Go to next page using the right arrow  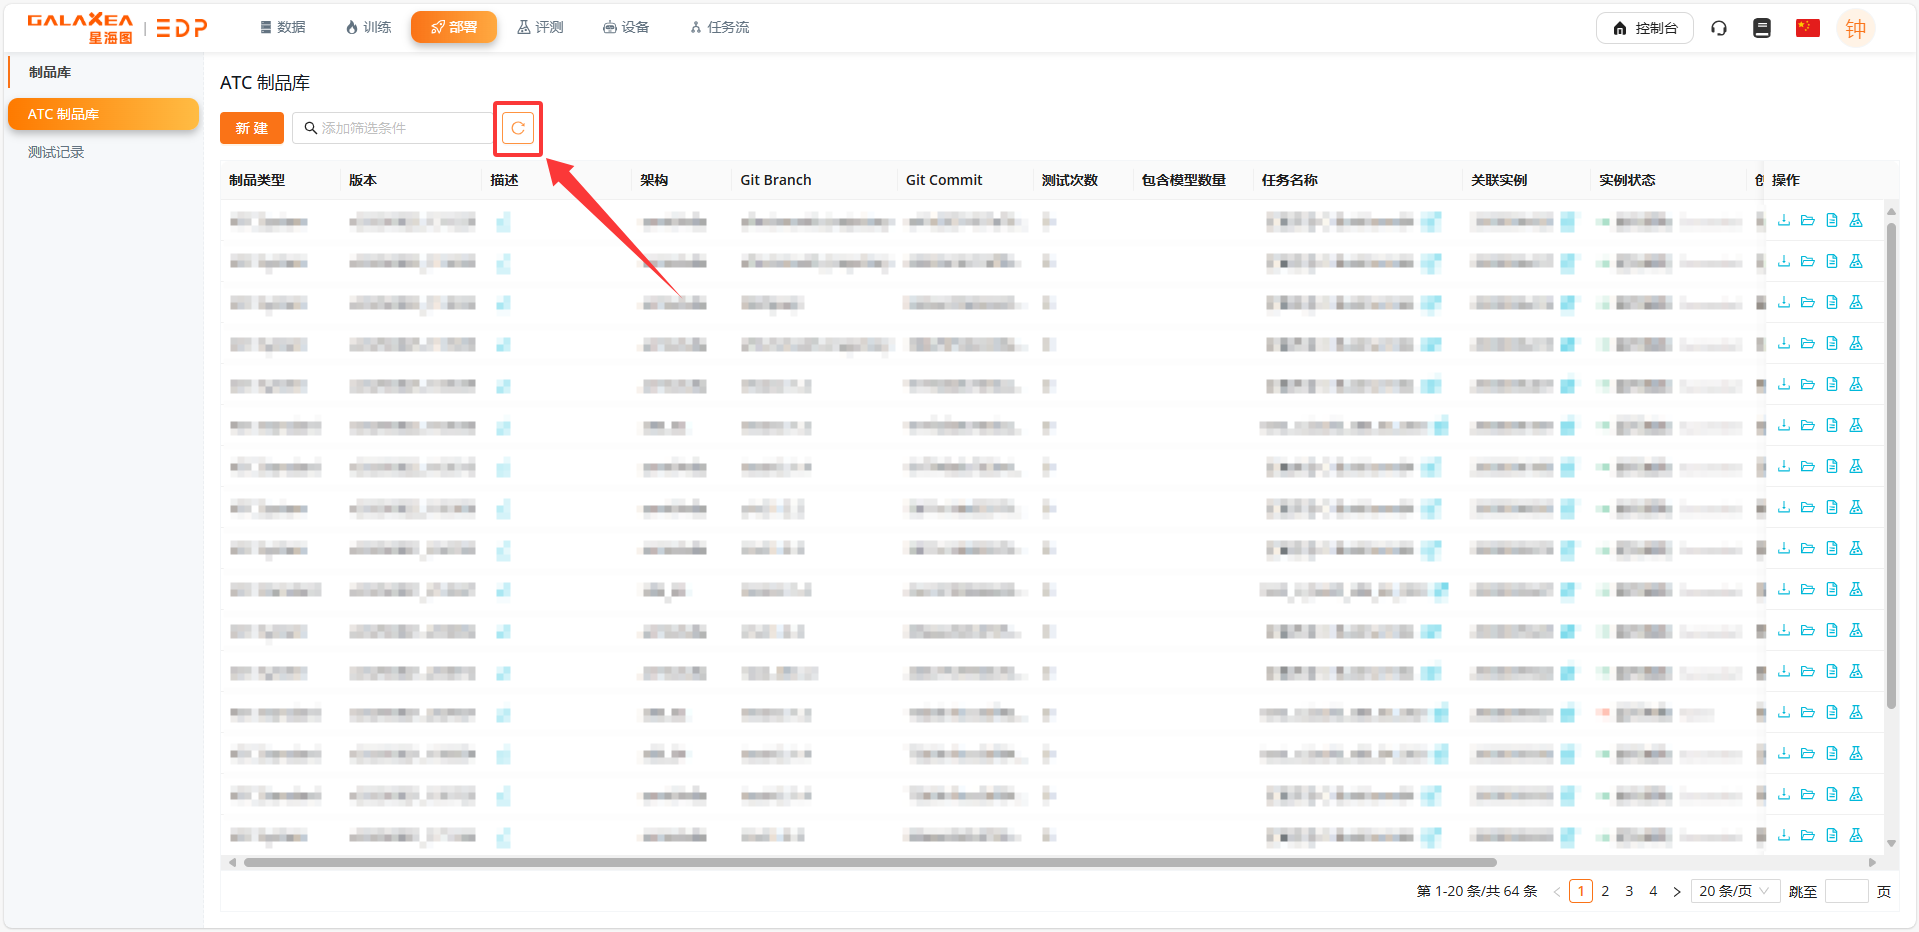1677,891
